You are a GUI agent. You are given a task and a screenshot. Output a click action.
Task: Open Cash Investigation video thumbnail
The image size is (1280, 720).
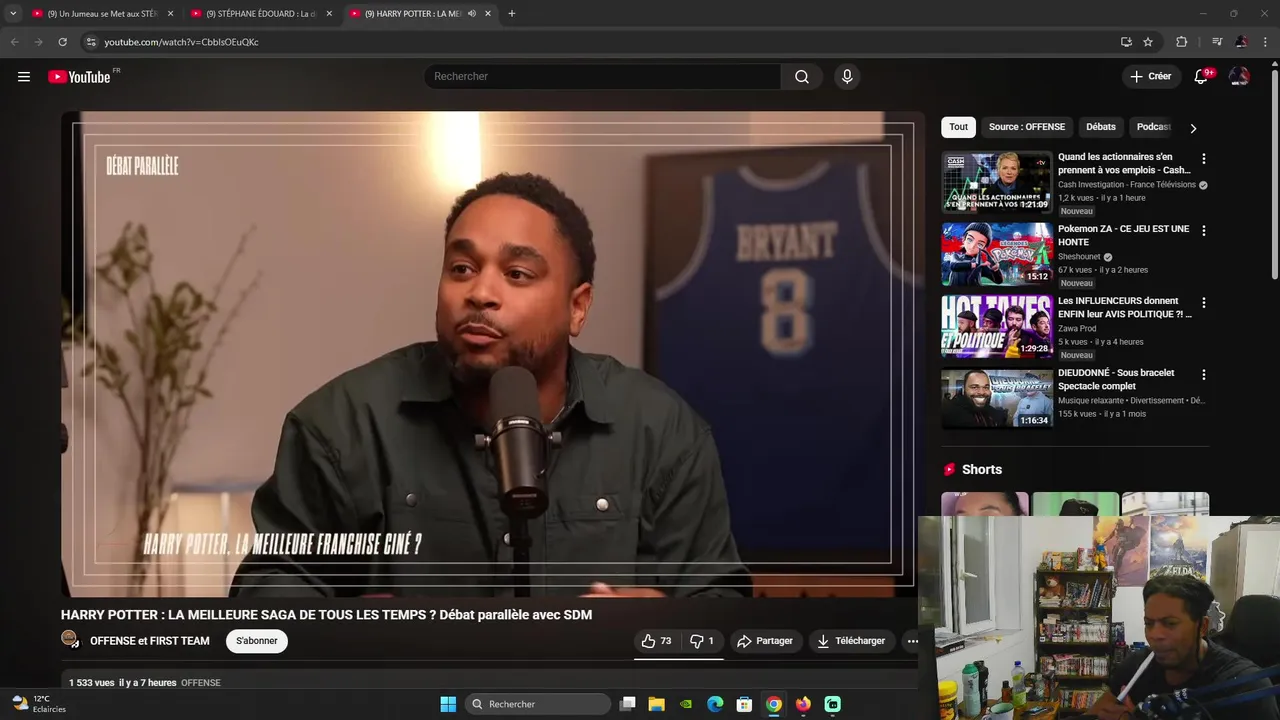pyautogui.click(x=997, y=183)
